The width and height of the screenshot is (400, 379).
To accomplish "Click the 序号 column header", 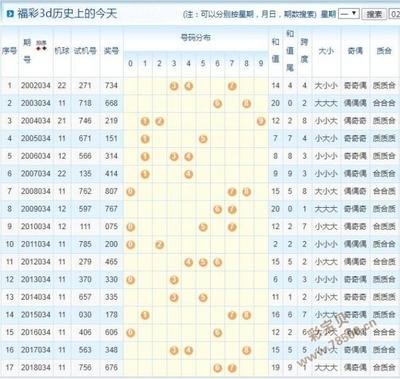I will pyautogui.click(x=9, y=51).
